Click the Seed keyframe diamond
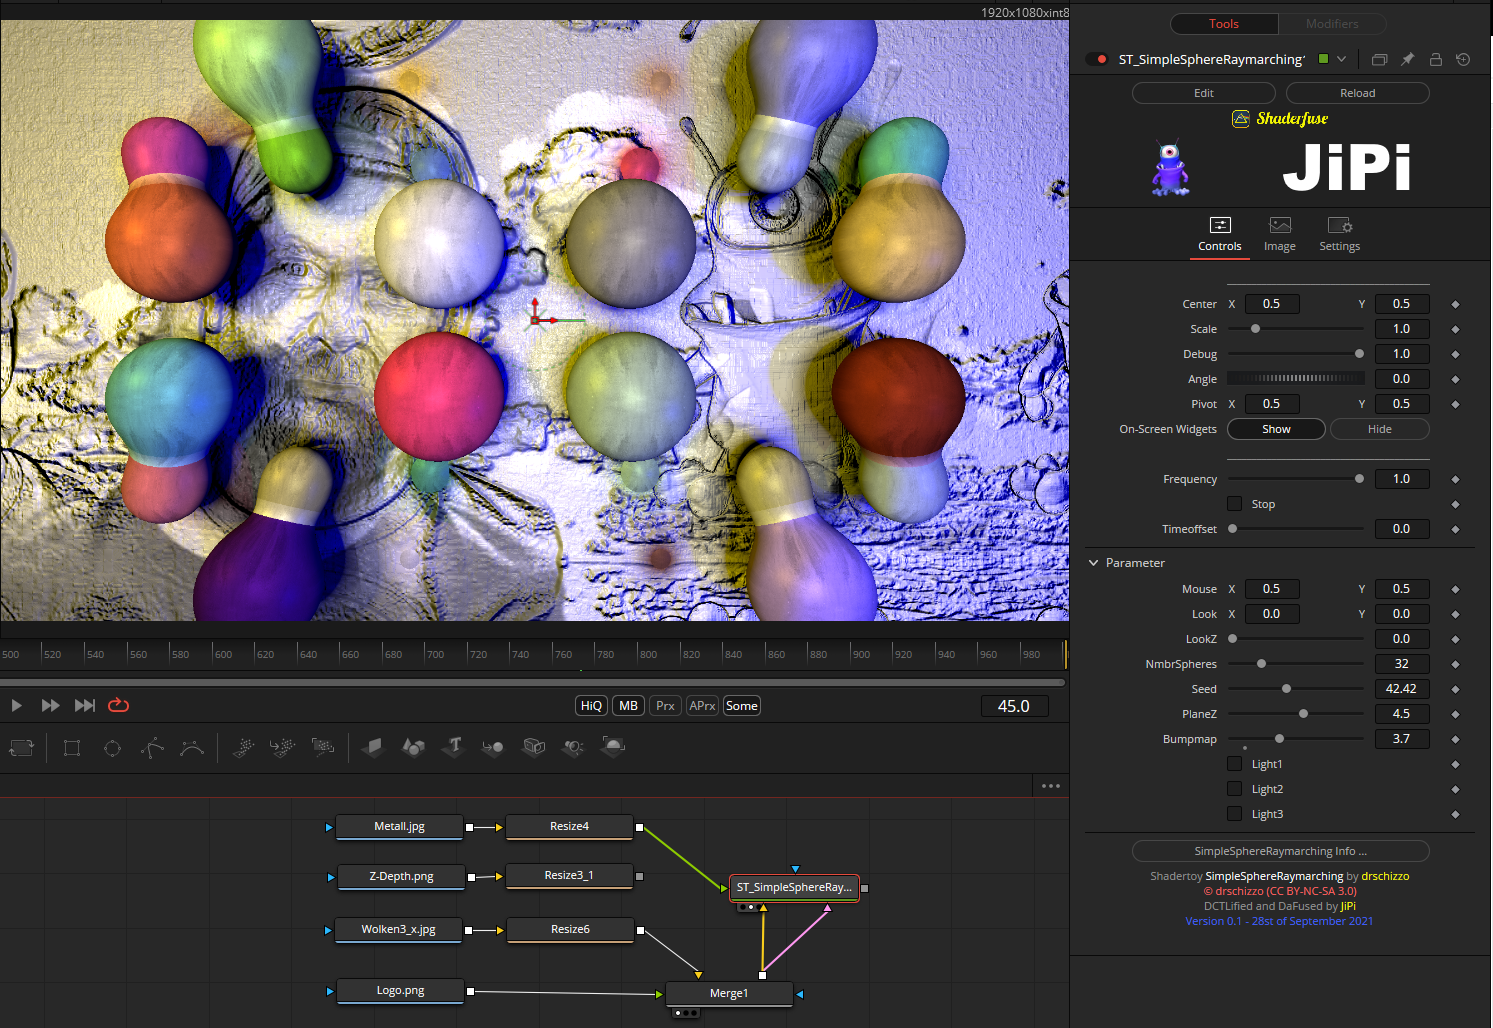The image size is (1493, 1028). [1455, 689]
